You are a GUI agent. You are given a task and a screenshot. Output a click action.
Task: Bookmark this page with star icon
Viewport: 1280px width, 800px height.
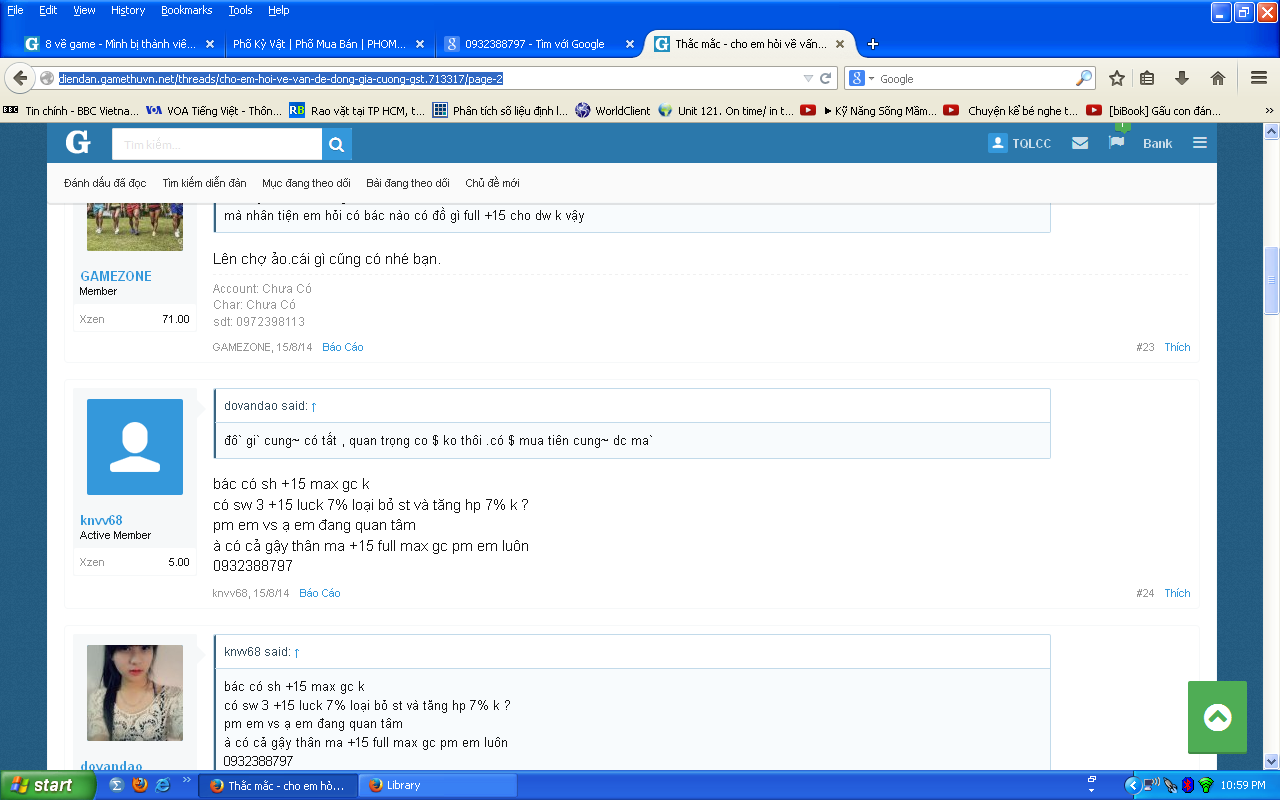pyautogui.click(x=1117, y=78)
